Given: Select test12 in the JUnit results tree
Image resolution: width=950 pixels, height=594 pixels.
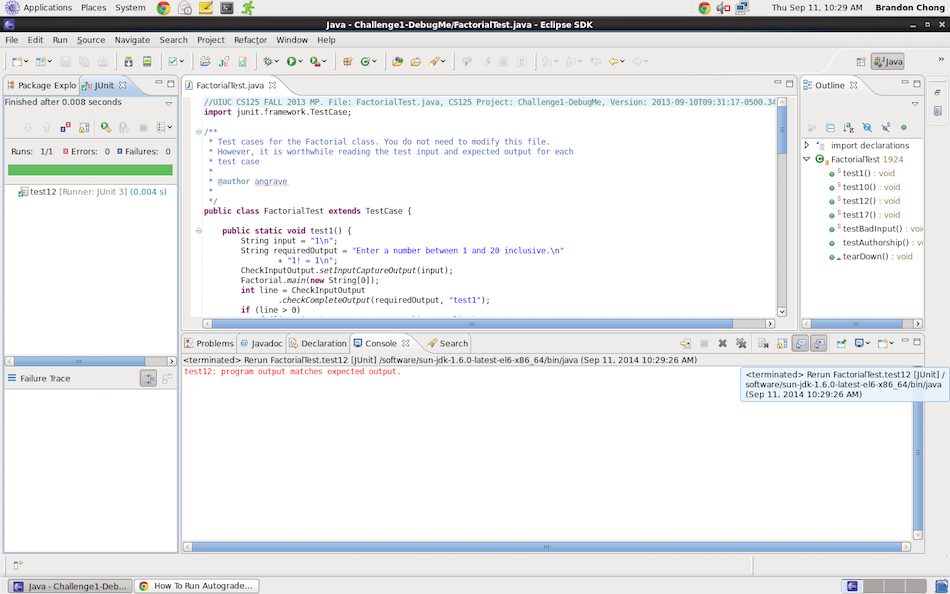Looking at the screenshot, I should pos(43,192).
